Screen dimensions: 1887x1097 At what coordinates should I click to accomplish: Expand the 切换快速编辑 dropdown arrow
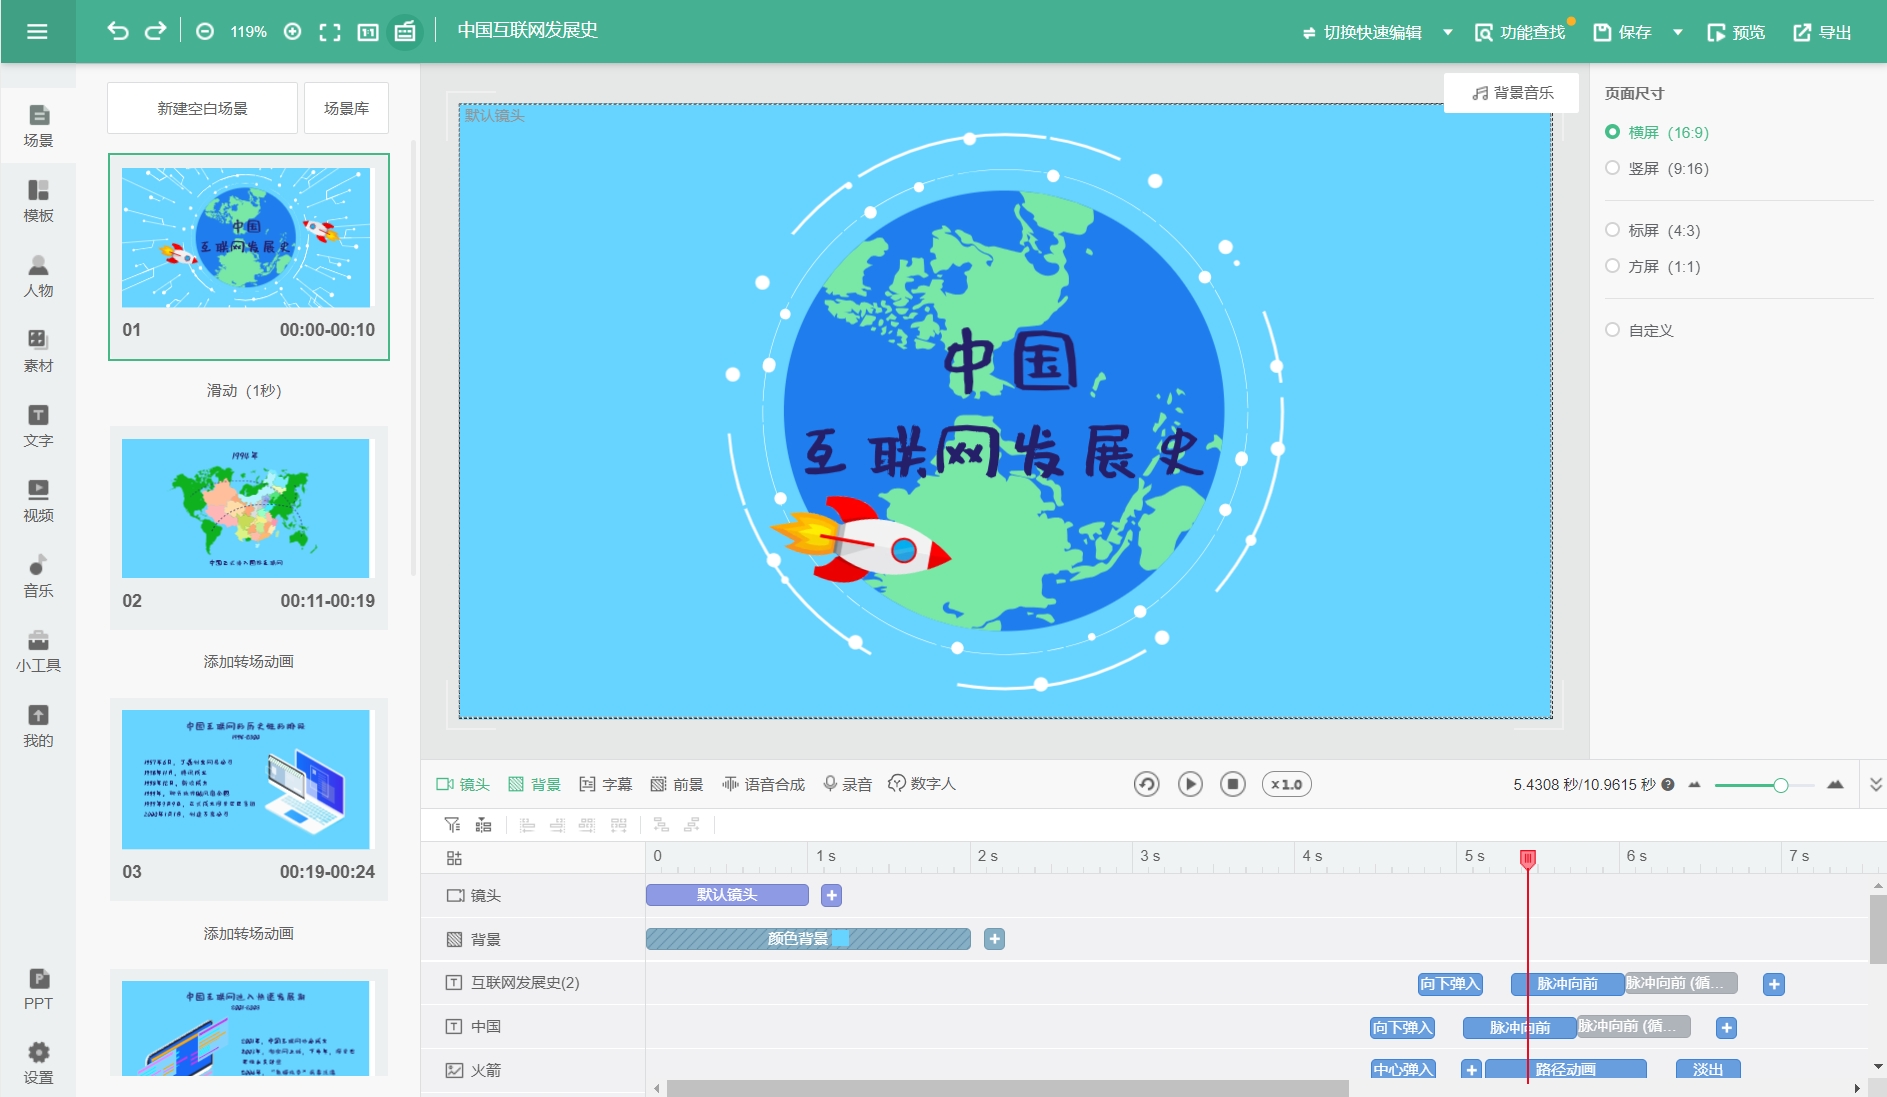click(1447, 32)
